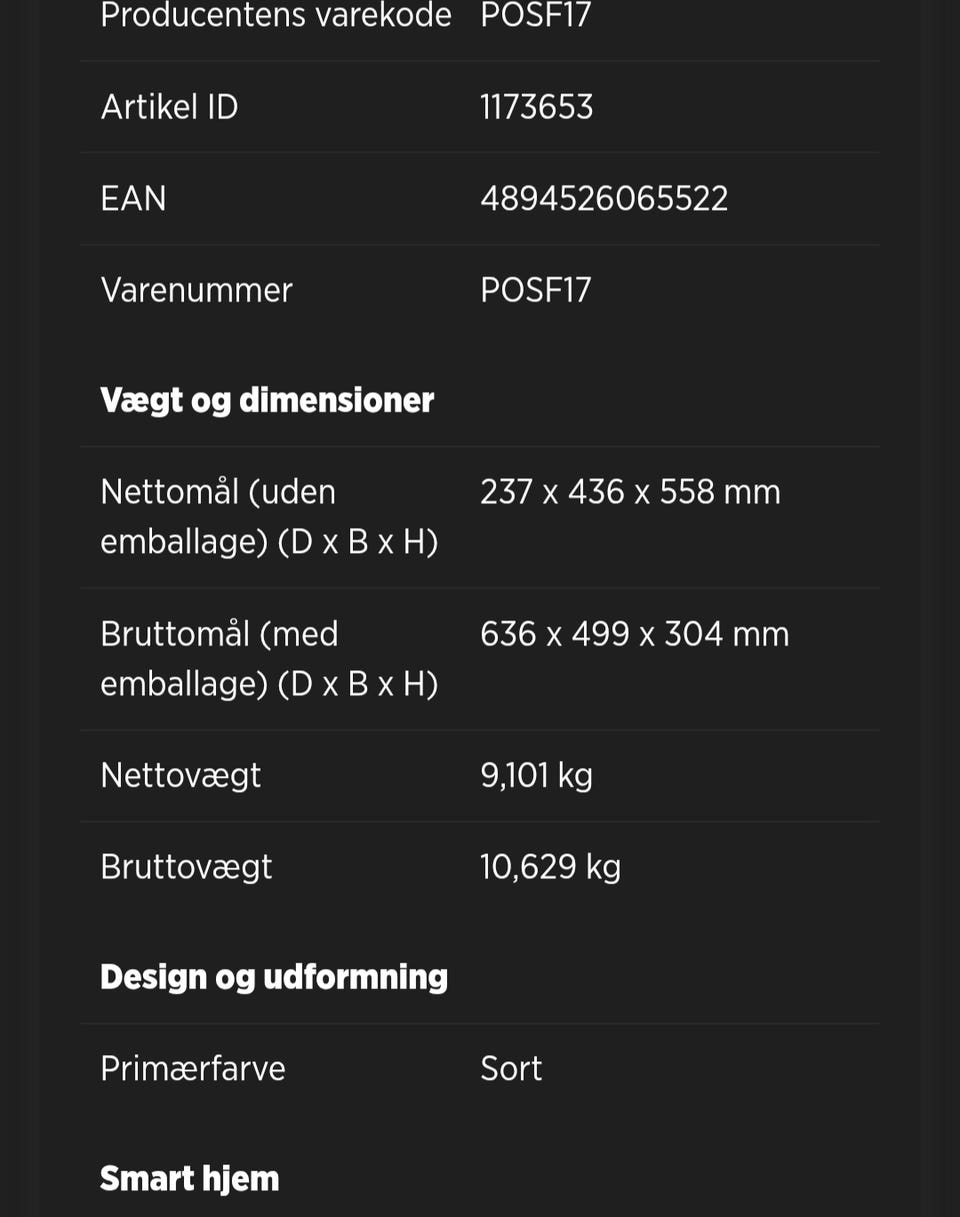This screenshot has height=1217, width=960.
Task: Click the EAN label
Action: click(x=133, y=198)
